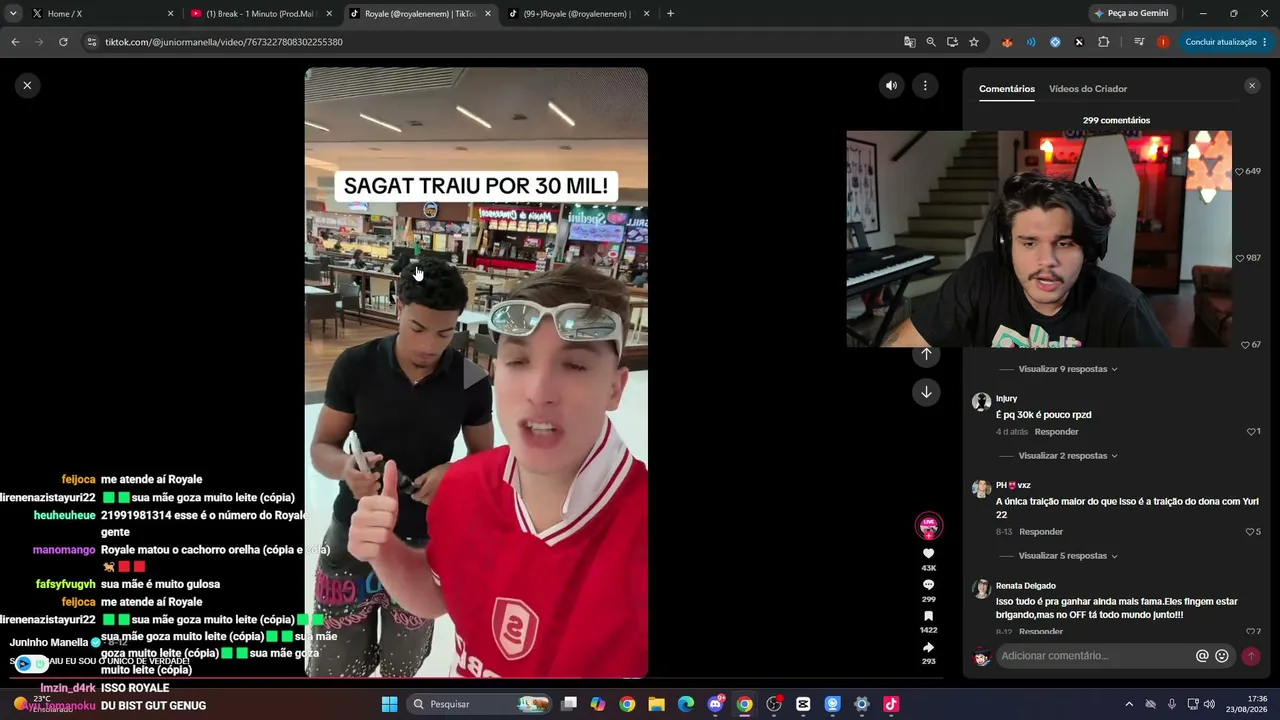Open the comments bubble showing 299
The image size is (1280, 720).
(928, 585)
